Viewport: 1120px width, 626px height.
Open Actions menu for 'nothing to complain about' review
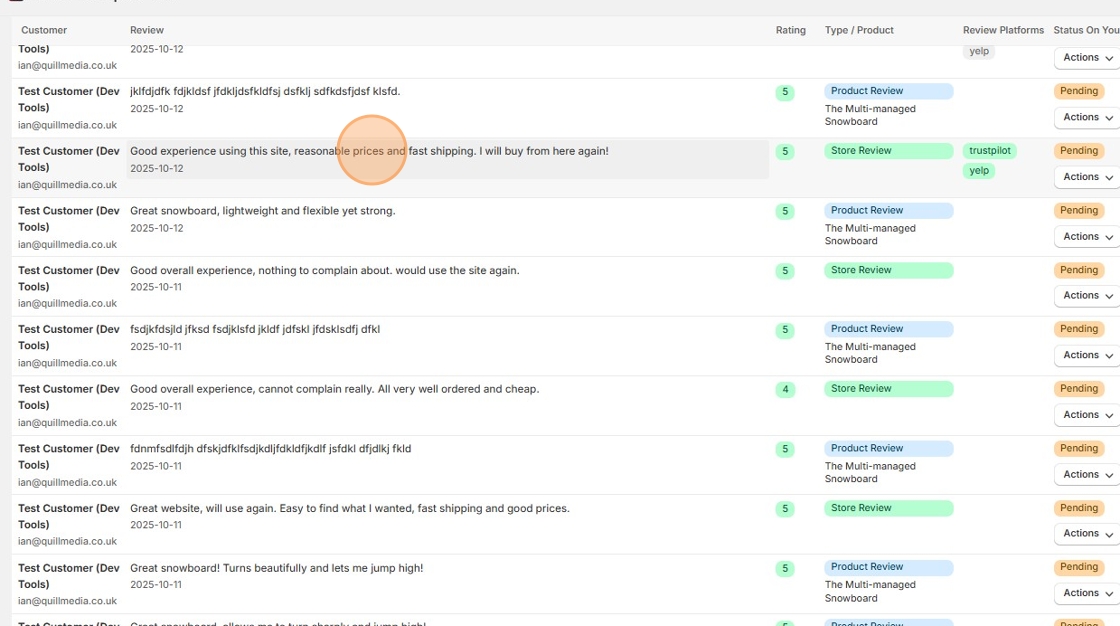coord(1088,295)
